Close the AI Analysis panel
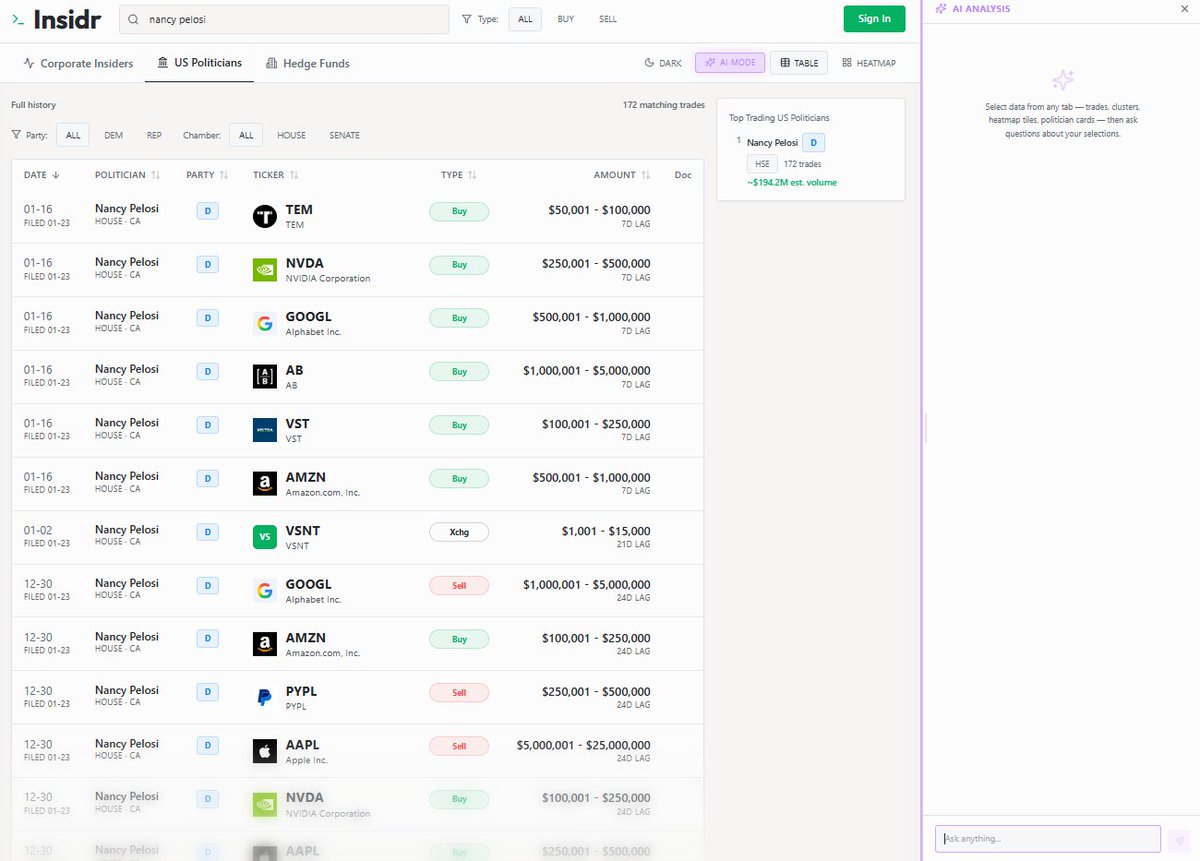This screenshot has height=861, width=1200. tap(1184, 9)
